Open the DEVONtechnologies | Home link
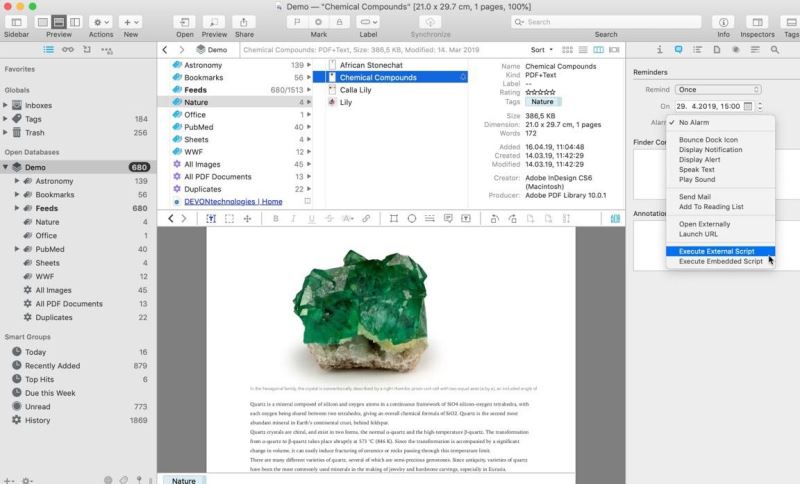The image size is (800, 484). 233,201
